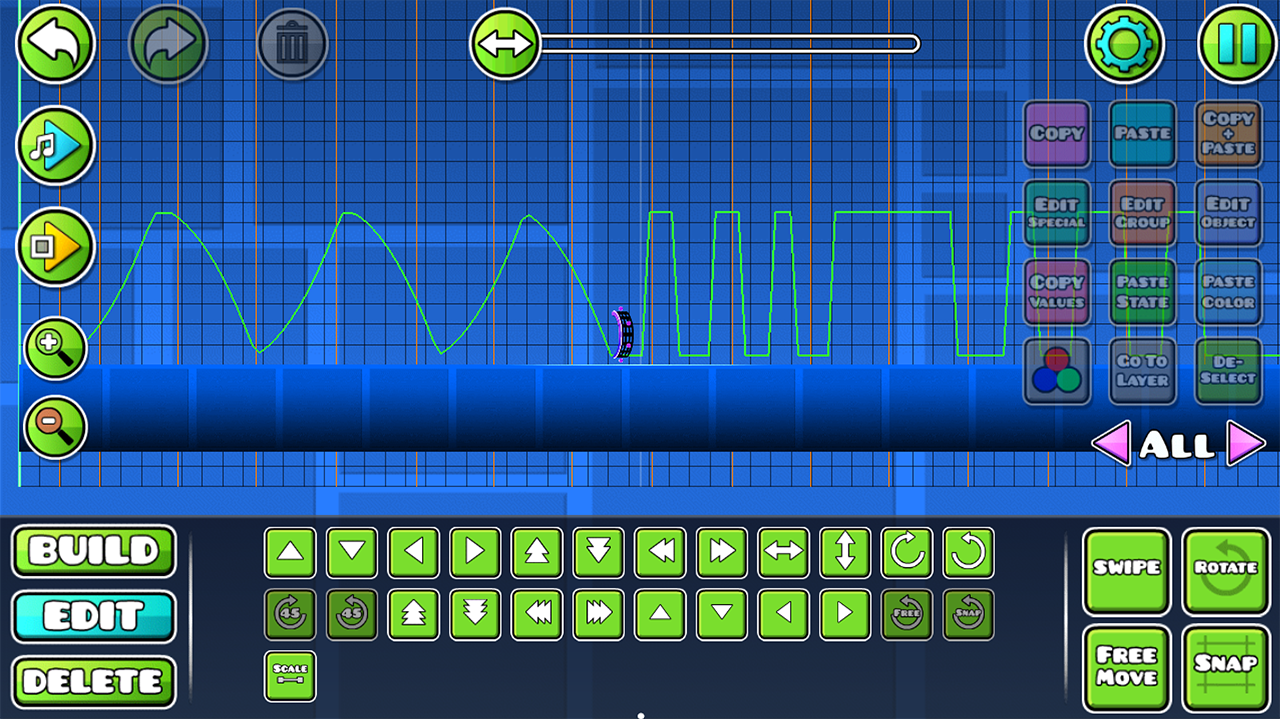Click the Edit Group button

(x=1142, y=213)
